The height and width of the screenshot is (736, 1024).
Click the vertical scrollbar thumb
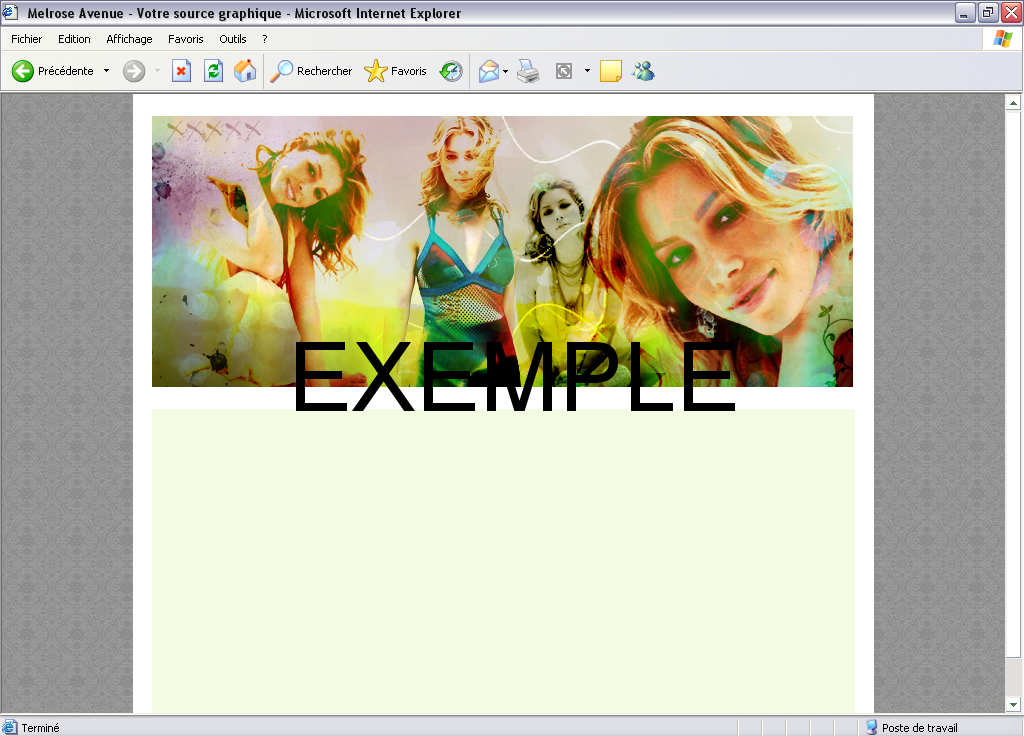[1013, 384]
